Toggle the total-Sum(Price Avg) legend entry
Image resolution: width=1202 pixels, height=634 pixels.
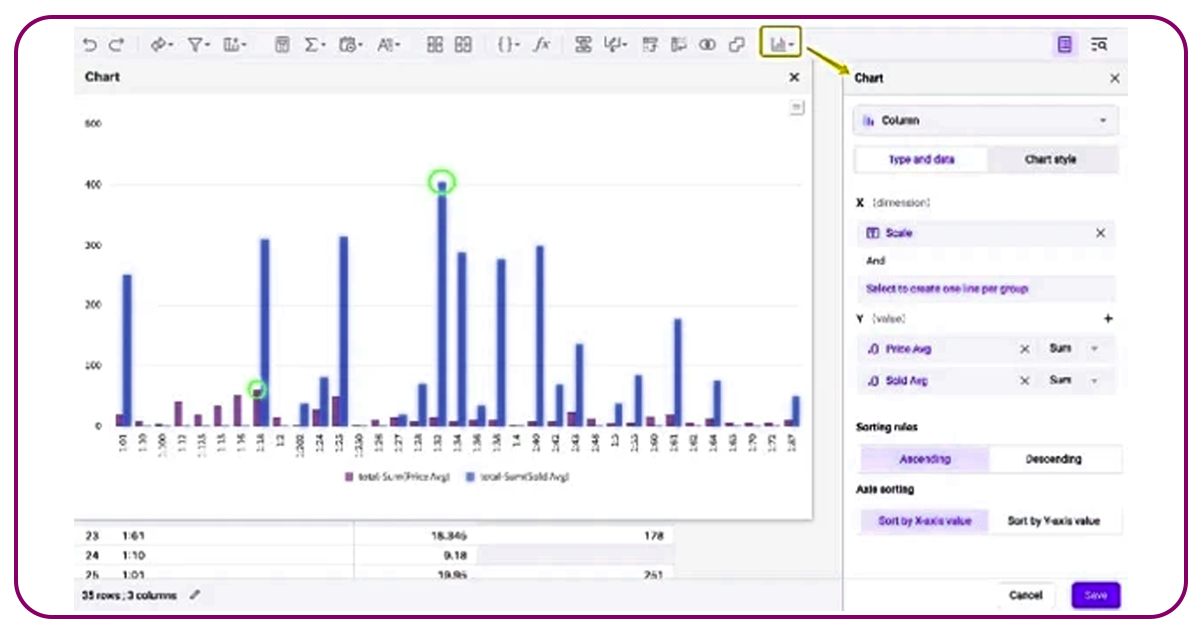click(397, 477)
